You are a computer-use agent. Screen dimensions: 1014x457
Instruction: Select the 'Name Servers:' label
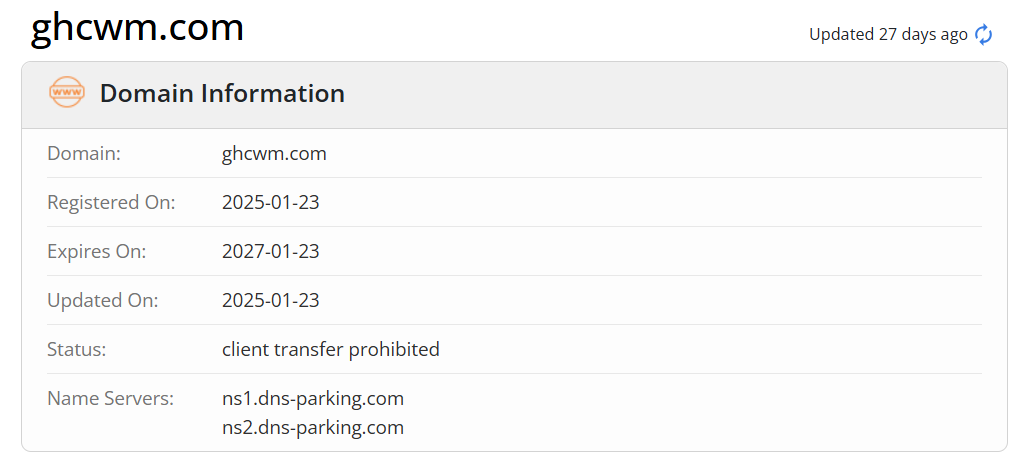tap(111, 399)
